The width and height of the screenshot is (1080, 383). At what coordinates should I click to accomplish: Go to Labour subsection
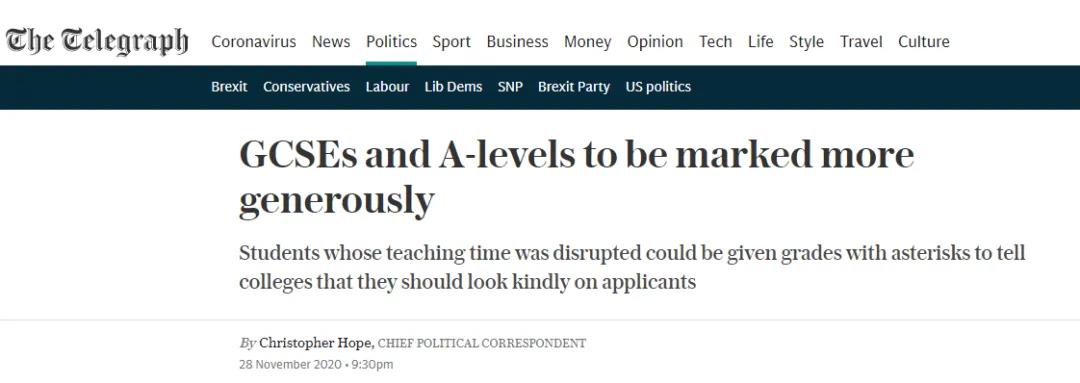[x=387, y=87]
